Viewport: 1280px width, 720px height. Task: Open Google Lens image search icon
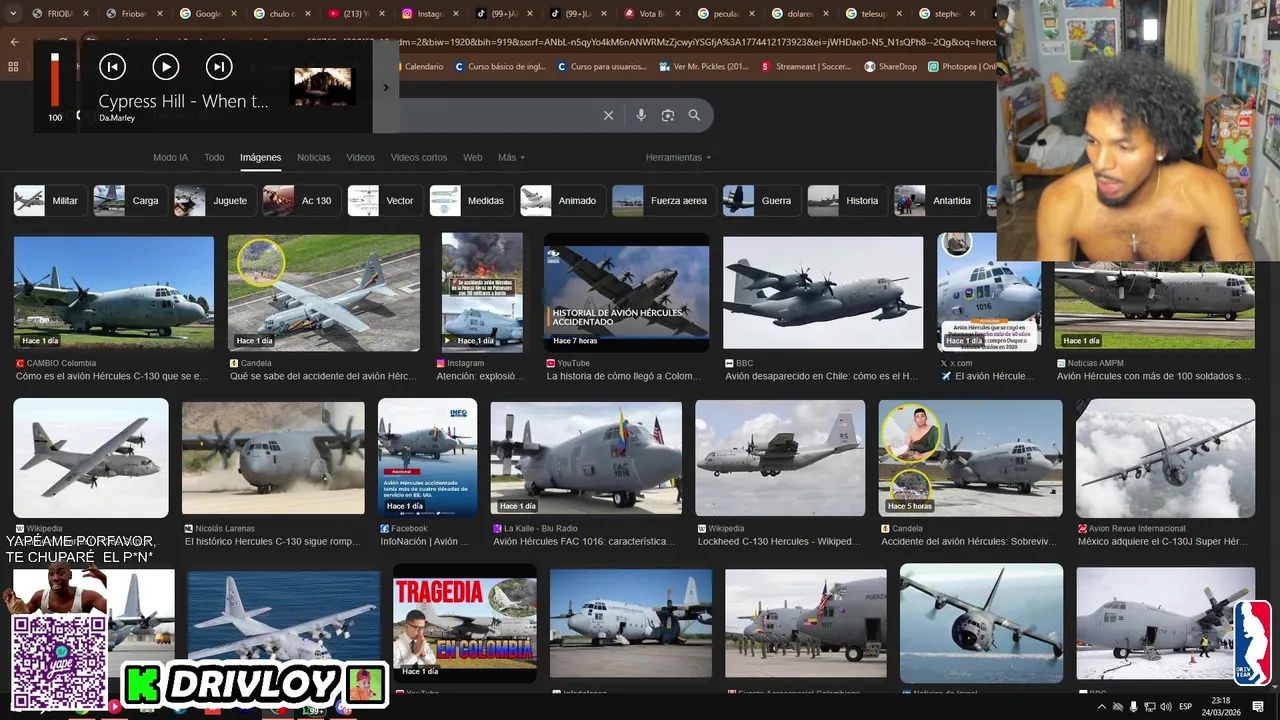pos(668,115)
